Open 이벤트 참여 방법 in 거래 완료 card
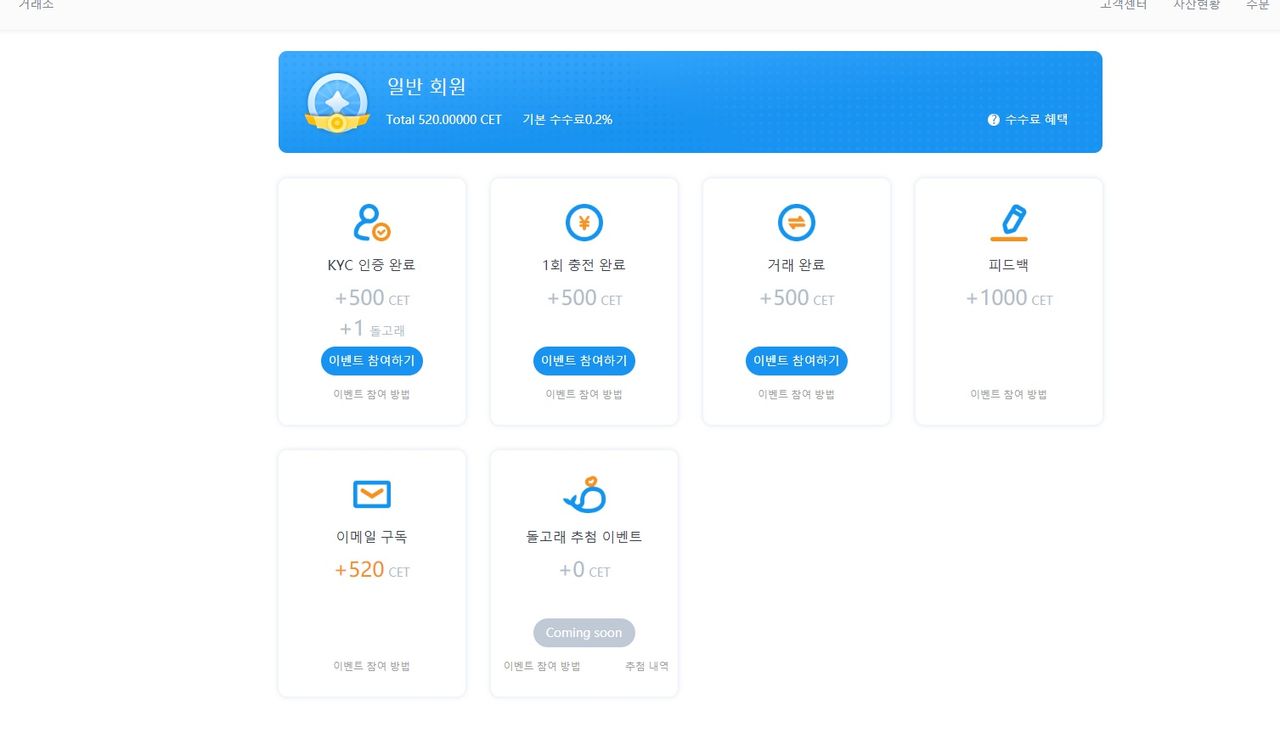The width and height of the screenshot is (1280, 745). [x=796, y=394]
